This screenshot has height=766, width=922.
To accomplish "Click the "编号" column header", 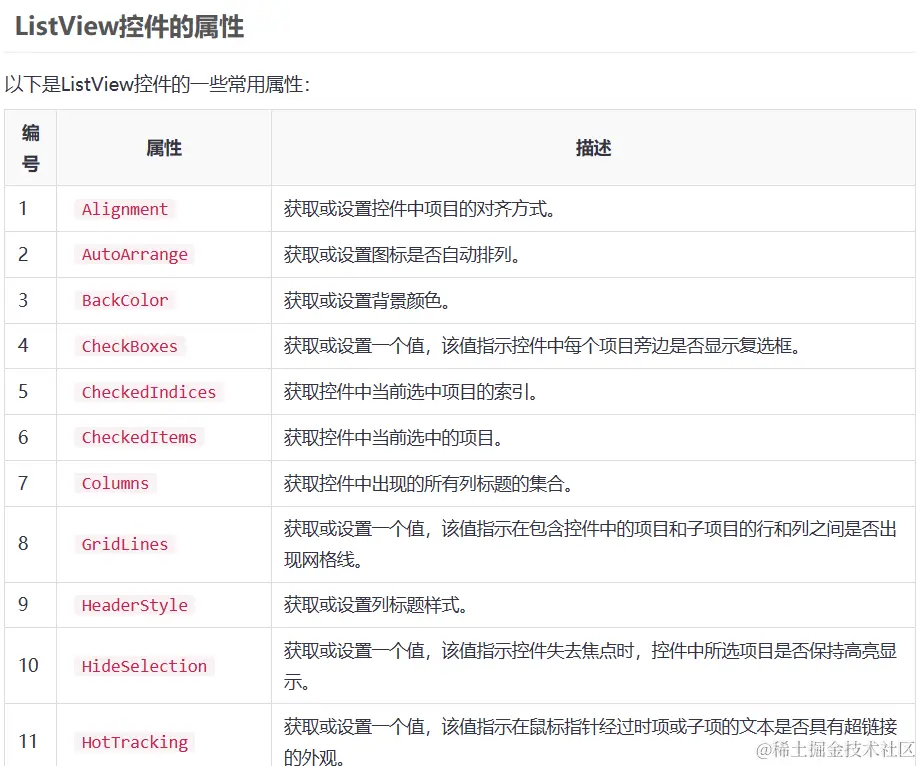I will (x=31, y=148).
